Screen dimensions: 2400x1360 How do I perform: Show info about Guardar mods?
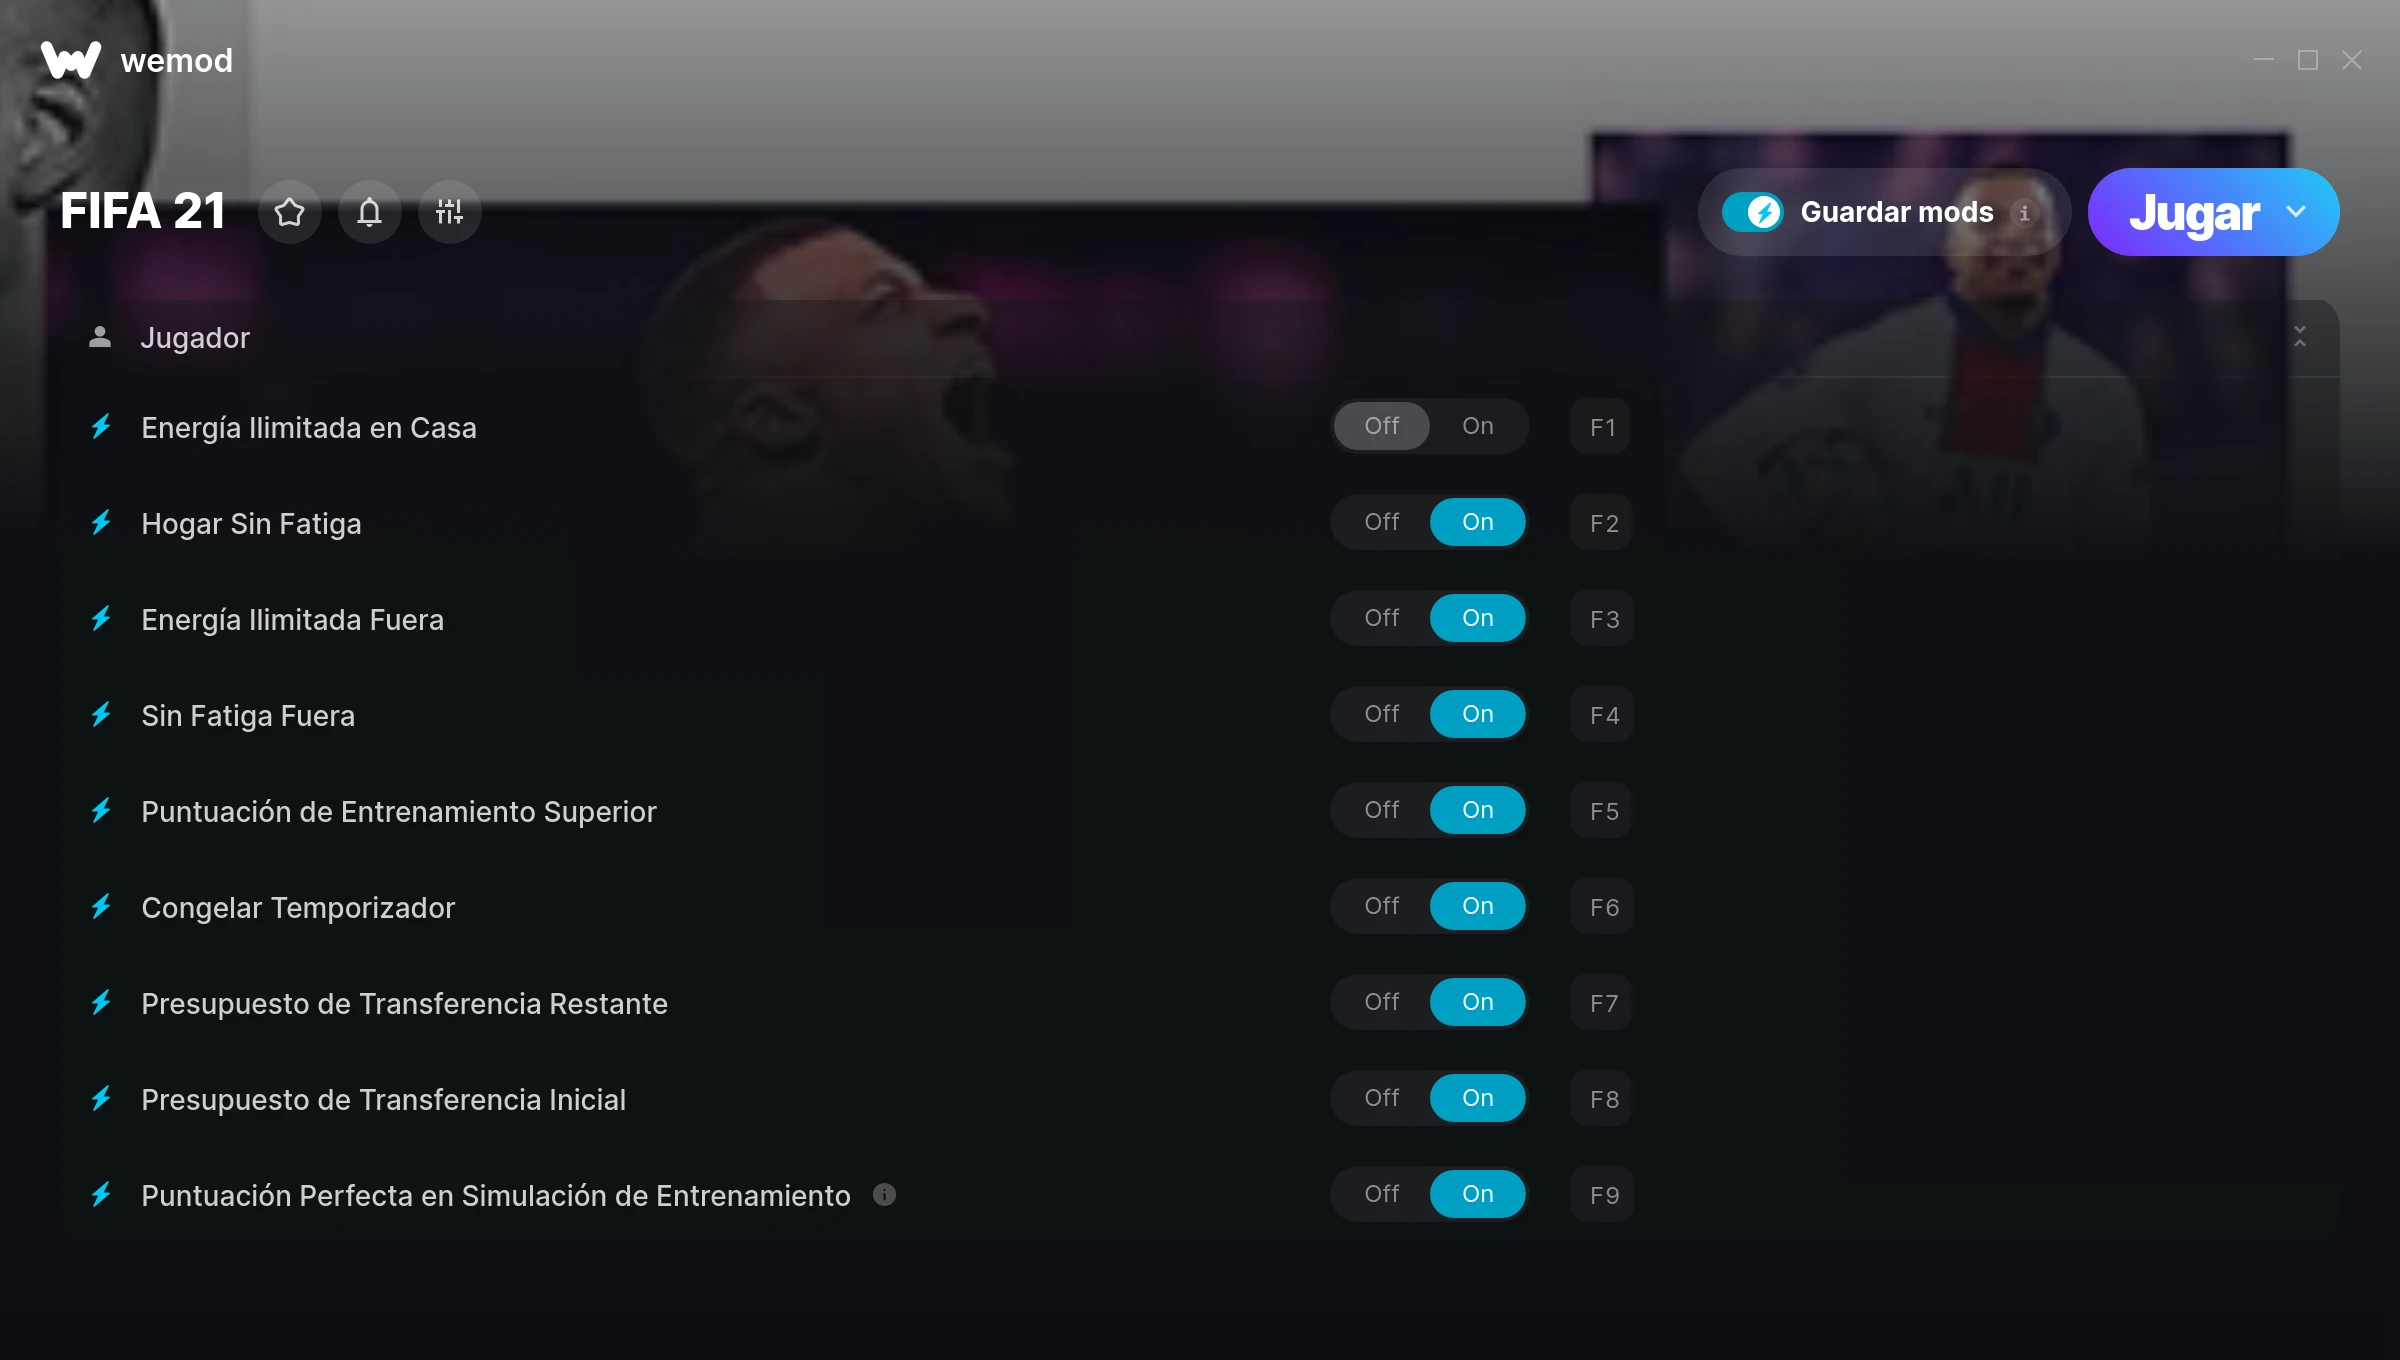point(2025,213)
